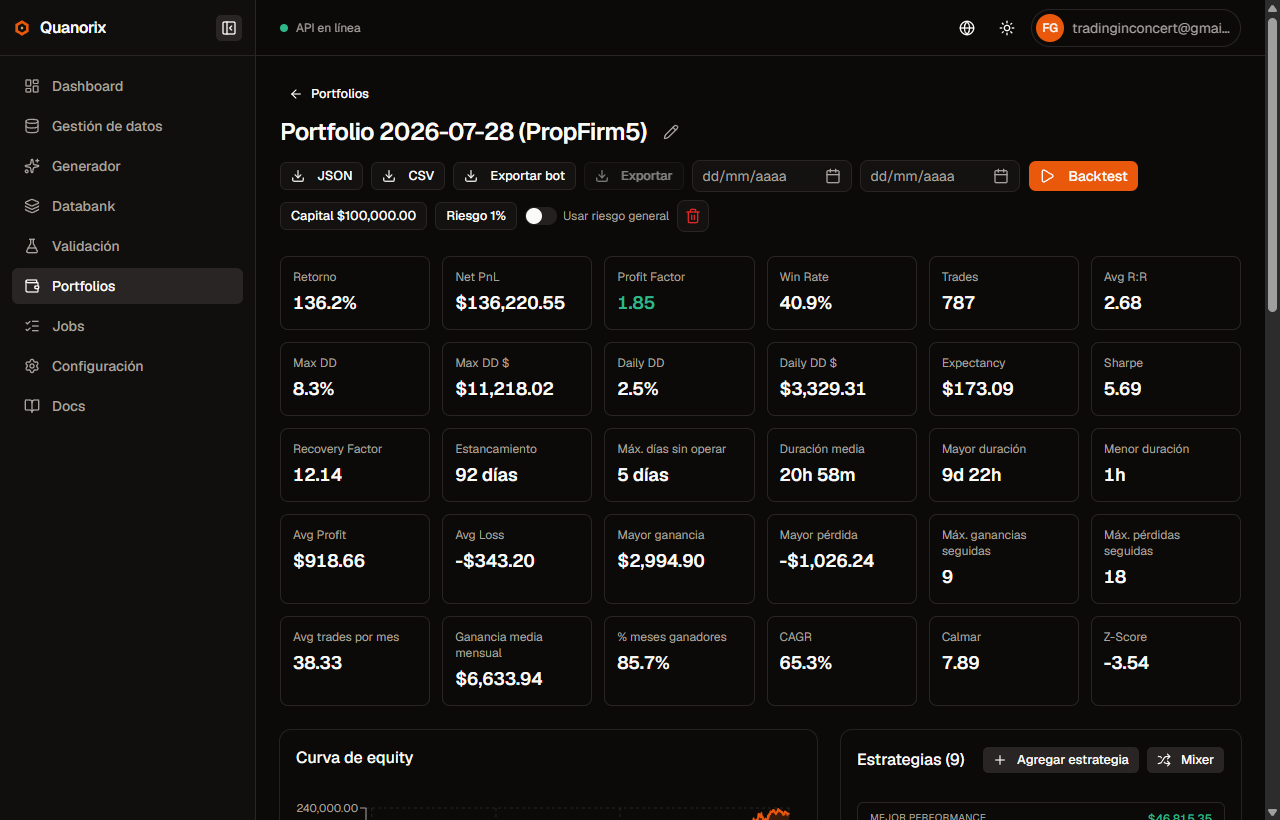Click the CAGR 65.3% card
The width and height of the screenshot is (1280, 820).
pyautogui.click(x=842, y=661)
